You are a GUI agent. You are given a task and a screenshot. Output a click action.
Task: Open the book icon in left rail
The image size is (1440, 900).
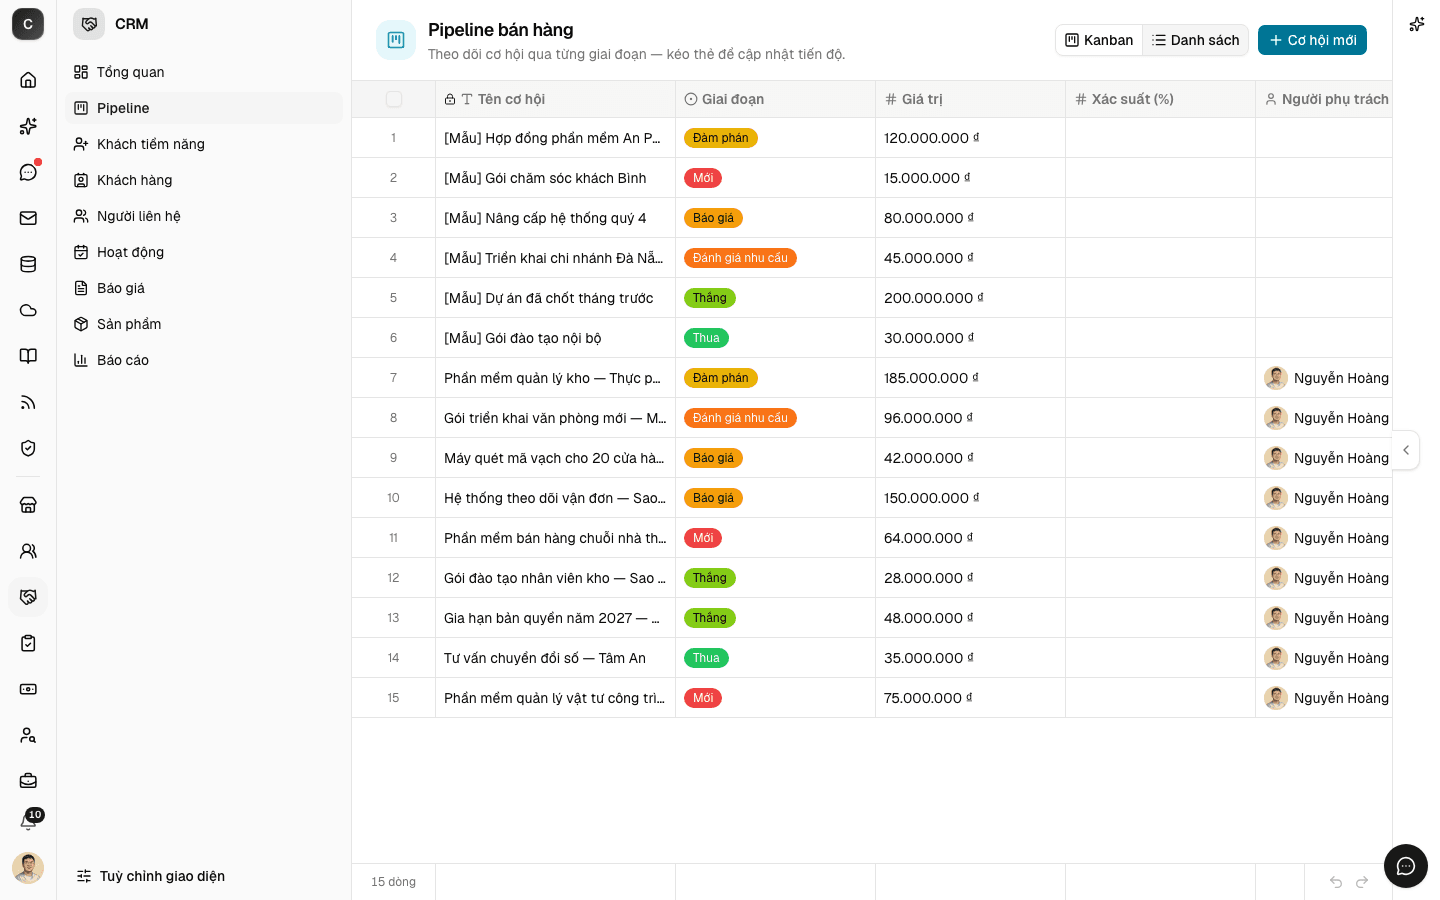pos(28,356)
